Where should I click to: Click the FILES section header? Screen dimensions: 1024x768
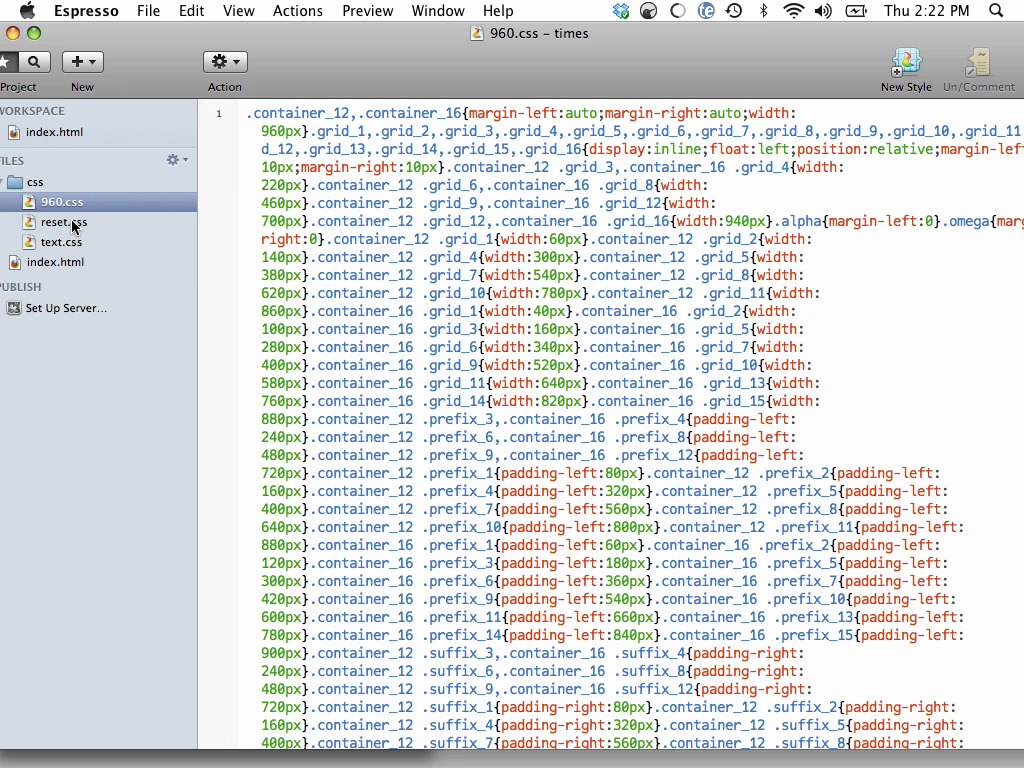pyautogui.click(x=12, y=161)
